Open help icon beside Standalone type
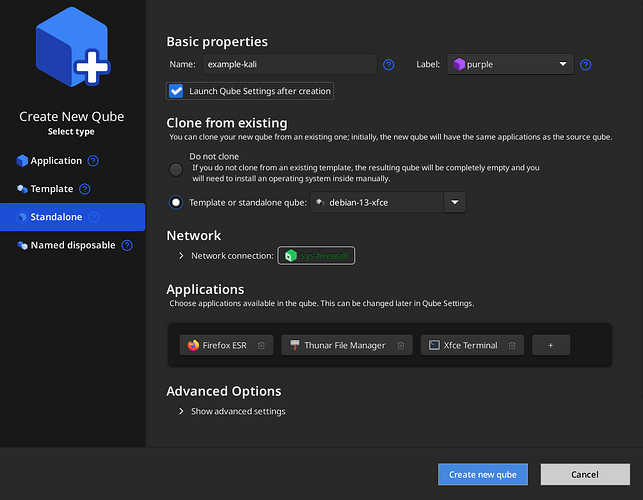Screen dimensions: 643x500 [94, 217]
